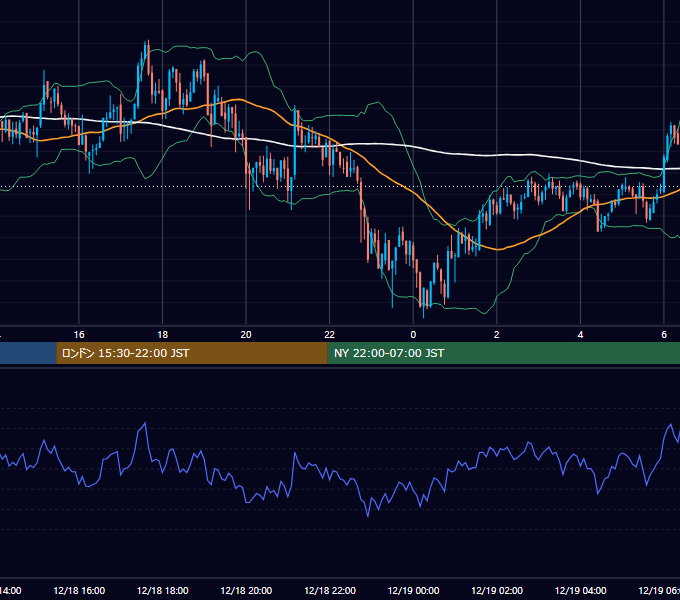Click the 12/18 18:00 date label

[163, 590]
